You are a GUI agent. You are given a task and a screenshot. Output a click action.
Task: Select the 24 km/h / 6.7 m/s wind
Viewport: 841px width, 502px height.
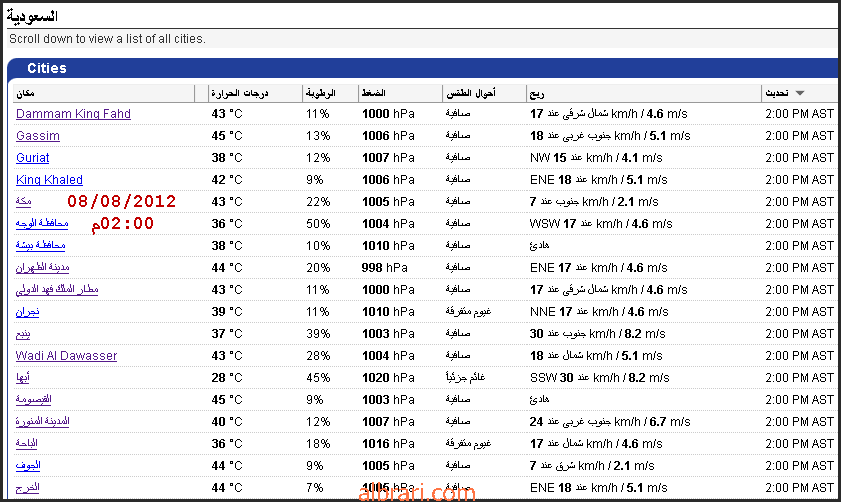[610, 422]
